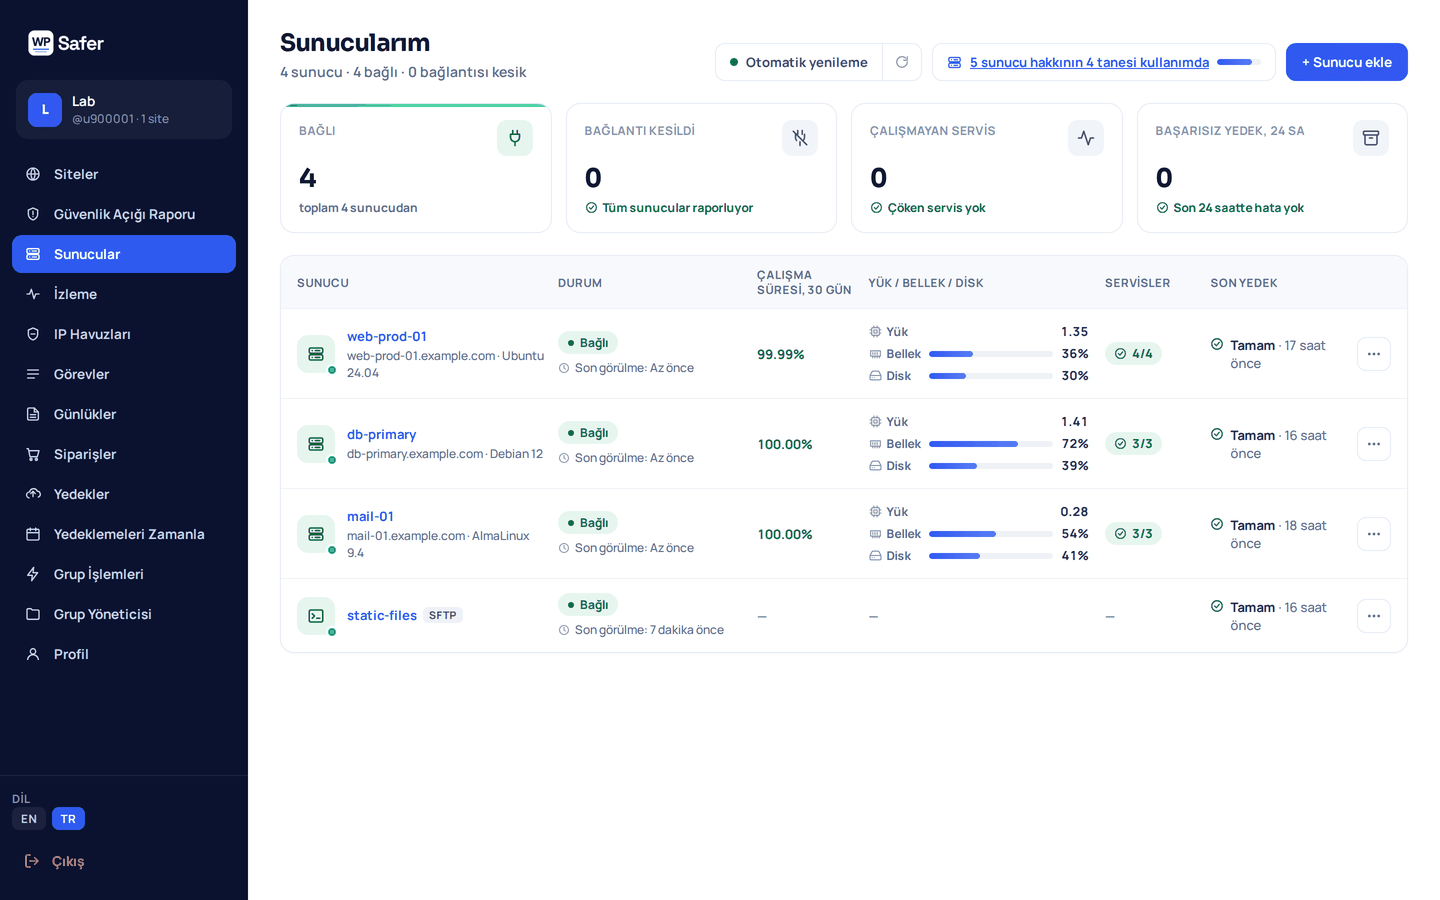Toggle Otomatik yenileme auto-refresh
The width and height of the screenshot is (1440, 900).
point(799,62)
